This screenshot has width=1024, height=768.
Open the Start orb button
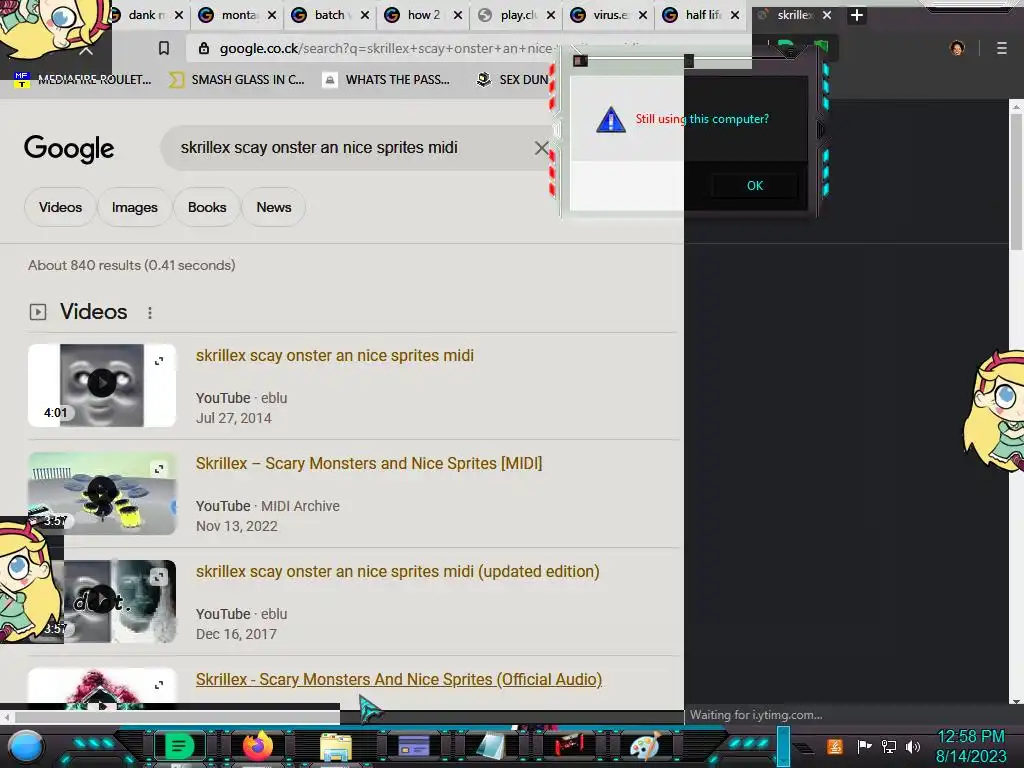(x=26, y=747)
